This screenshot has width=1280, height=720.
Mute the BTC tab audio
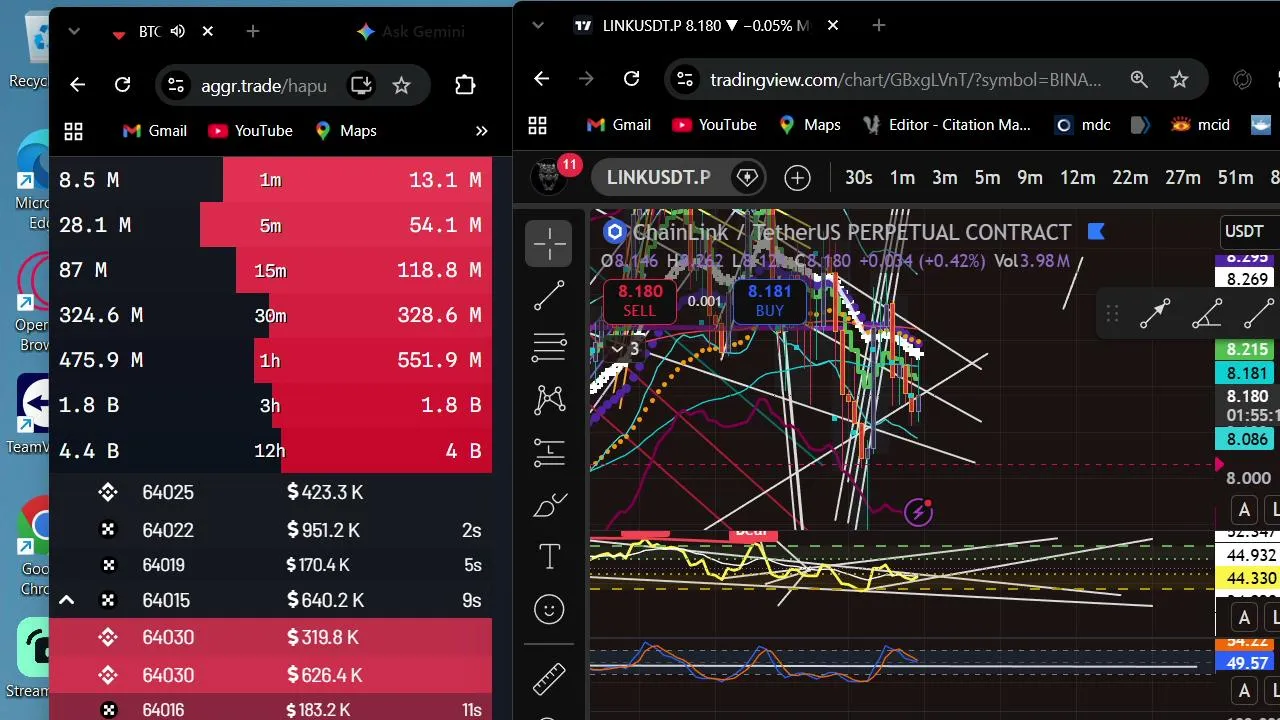click(x=178, y=32)
